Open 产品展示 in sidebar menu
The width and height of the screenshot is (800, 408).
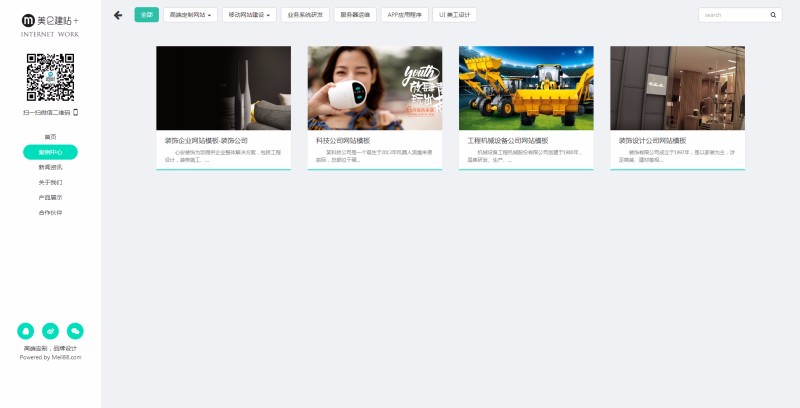click(51, 197)
